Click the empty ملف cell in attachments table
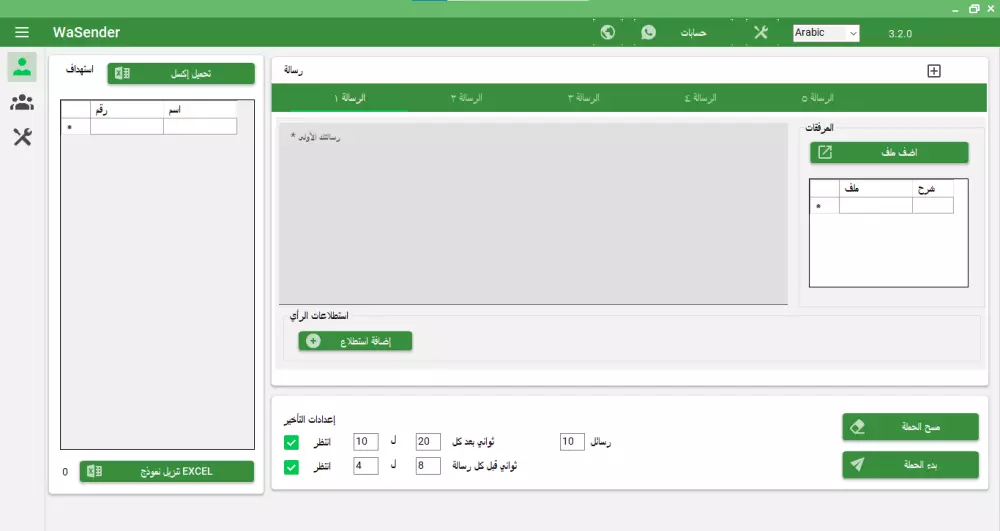 (x=876, y=205)
